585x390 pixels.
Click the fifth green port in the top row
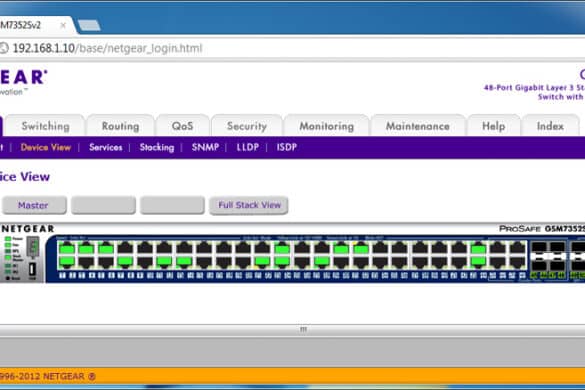pos(341,249)
